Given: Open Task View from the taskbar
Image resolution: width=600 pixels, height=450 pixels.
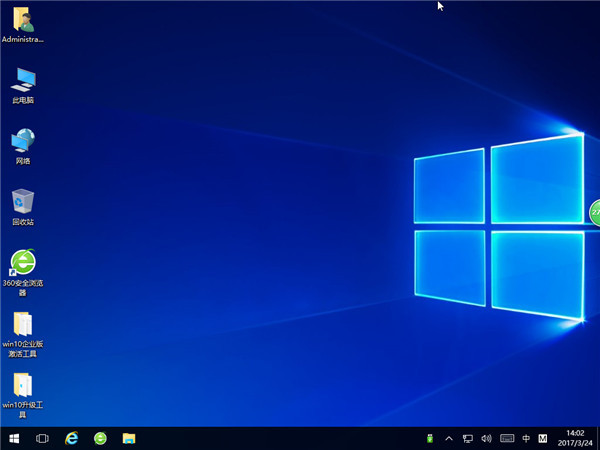Looking at the screenshot, I should (x=42, y=439).
